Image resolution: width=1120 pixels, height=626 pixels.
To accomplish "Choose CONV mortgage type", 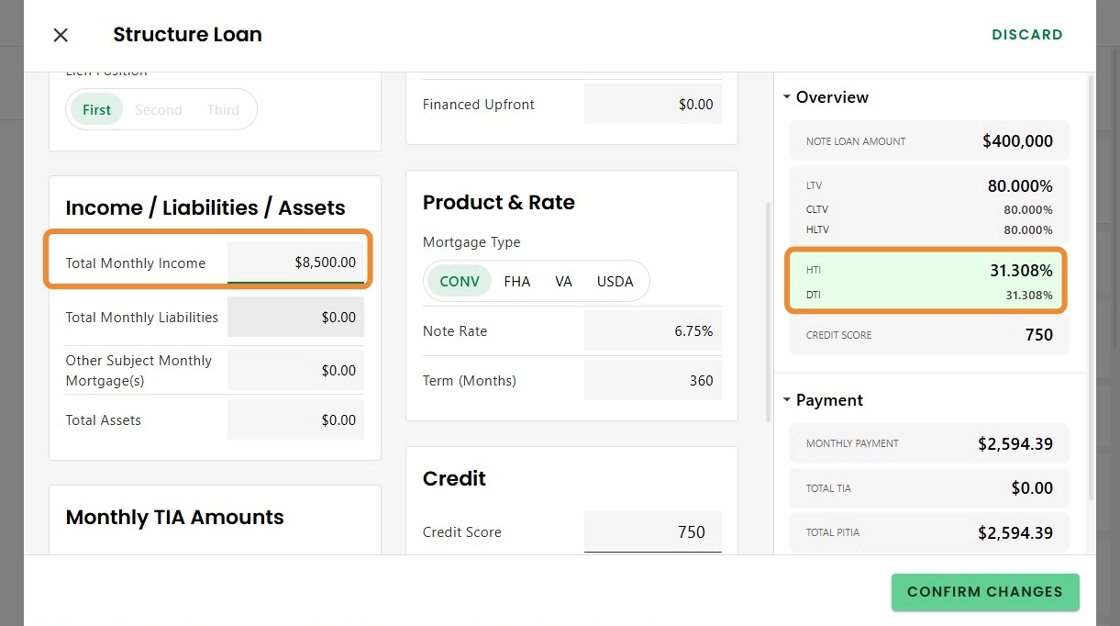I will (459, 281).
